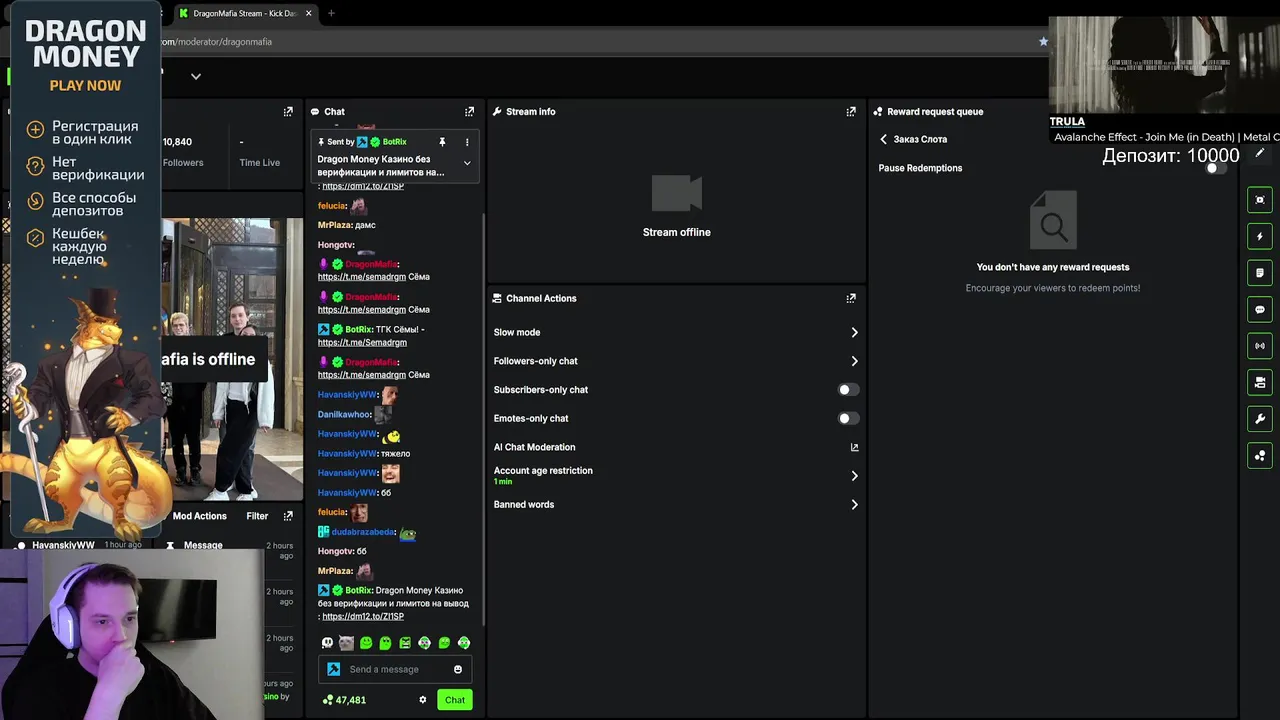Click the Message mod action entry
This screenshot has width=1280, height=720.
click(x=203, y=546)
